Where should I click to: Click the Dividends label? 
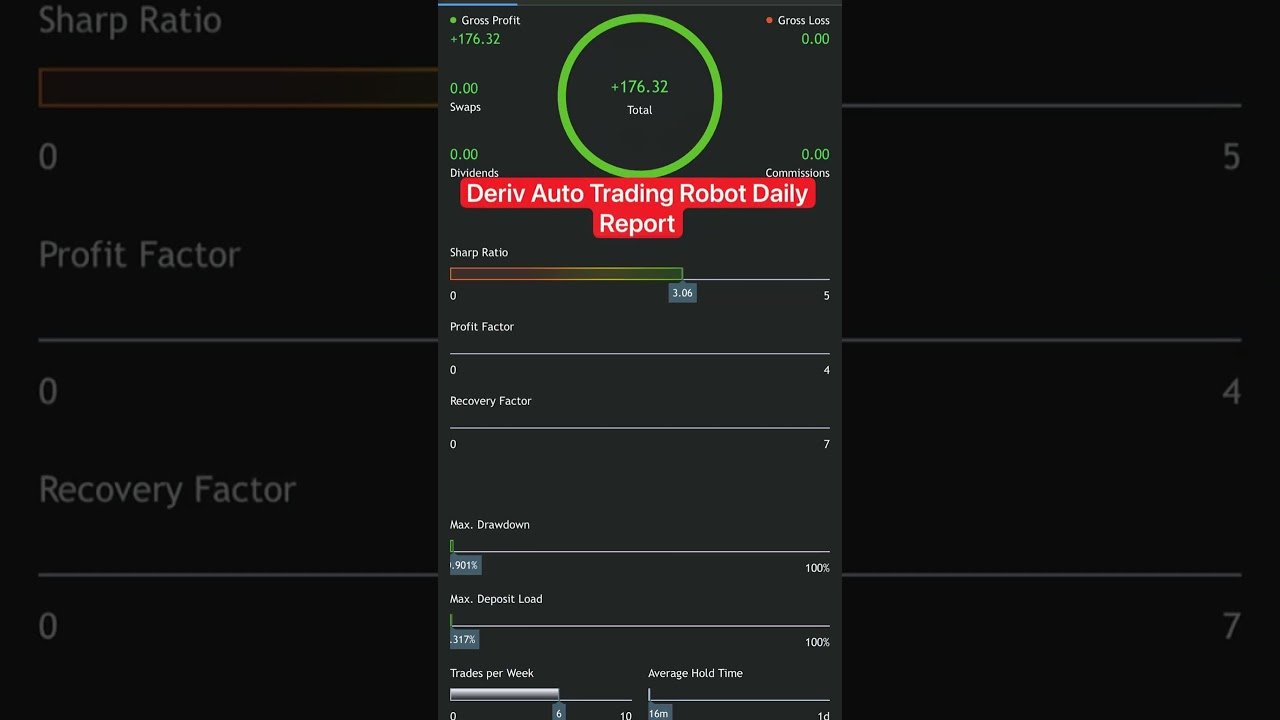click(x=474, y=173)
